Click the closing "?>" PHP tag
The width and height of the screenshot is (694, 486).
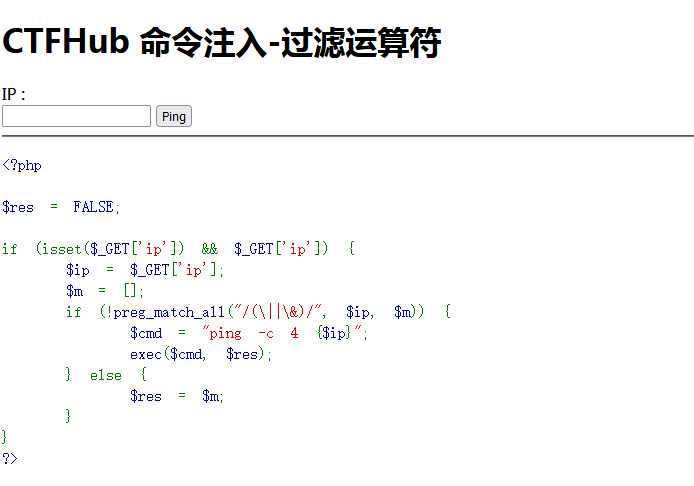(10, 458)
